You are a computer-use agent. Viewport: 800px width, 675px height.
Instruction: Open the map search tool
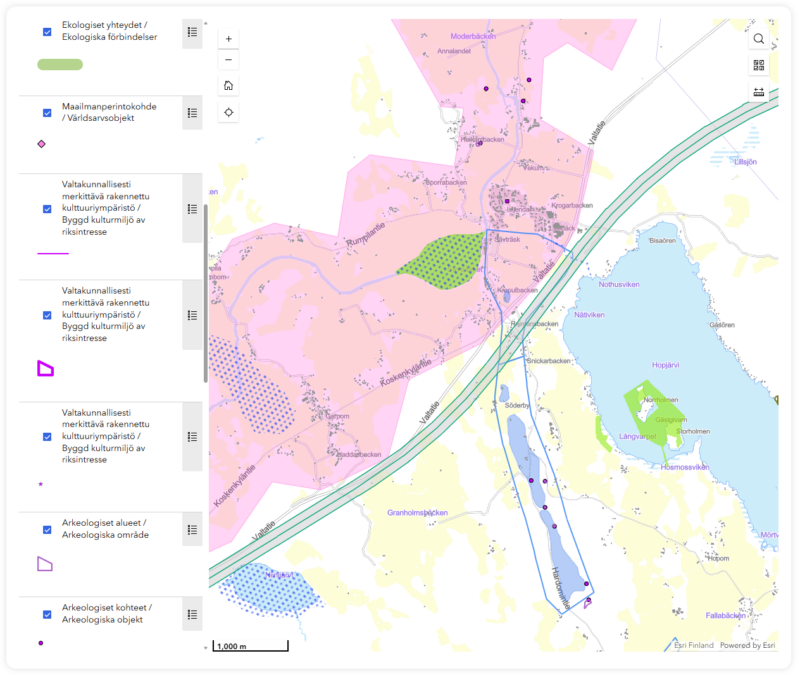759,39
